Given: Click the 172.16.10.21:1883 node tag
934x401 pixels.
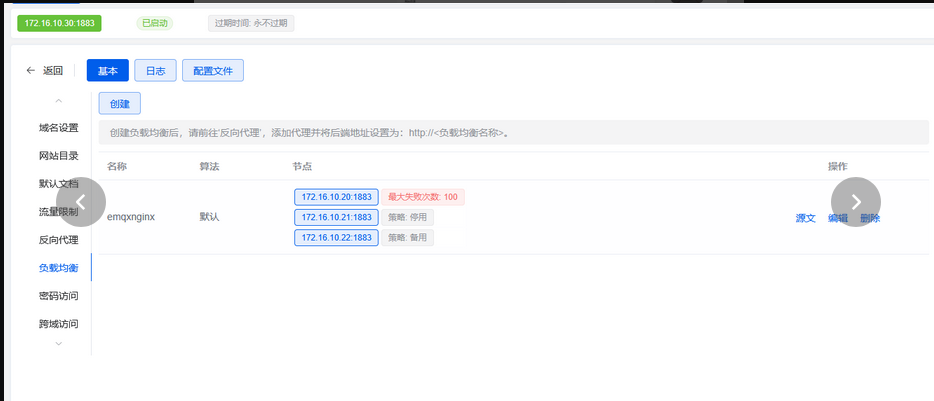Looking at the screenshot, I should click(336, 217).
